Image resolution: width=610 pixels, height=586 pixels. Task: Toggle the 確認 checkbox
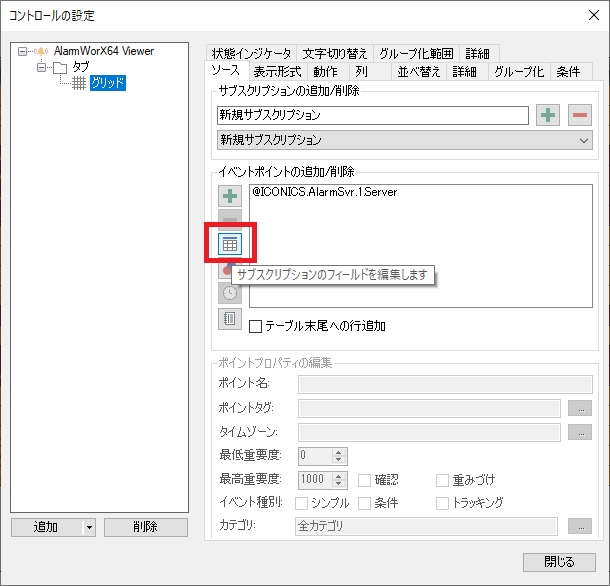pyautogui.click(x=364, y=480)
